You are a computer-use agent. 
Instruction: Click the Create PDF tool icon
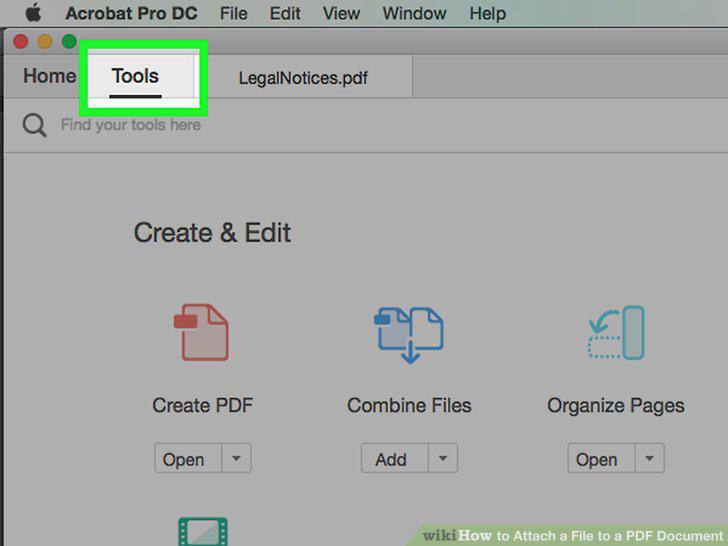[x=201, y=332]
